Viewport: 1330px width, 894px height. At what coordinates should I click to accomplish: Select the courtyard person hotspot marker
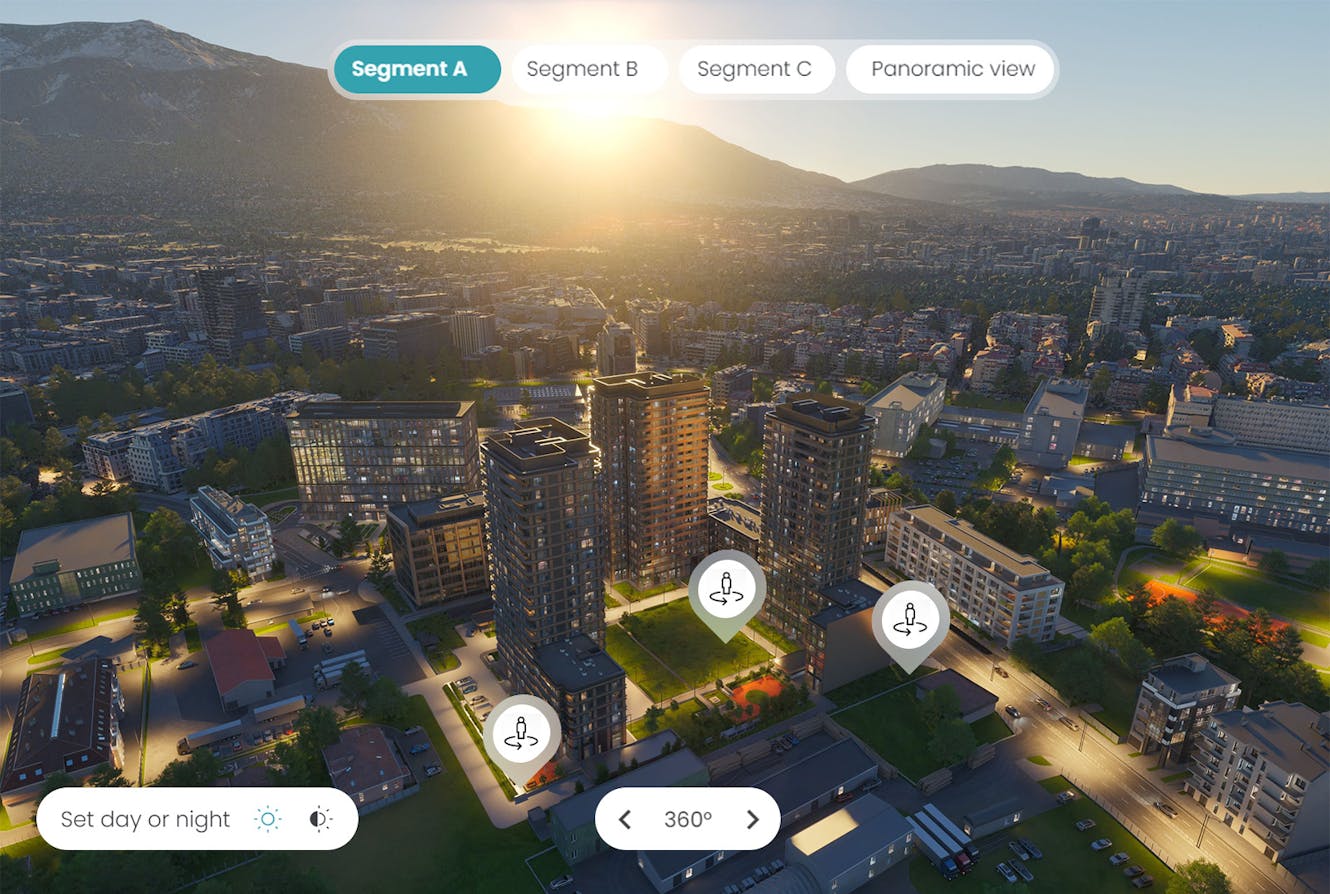click(726, 588)
